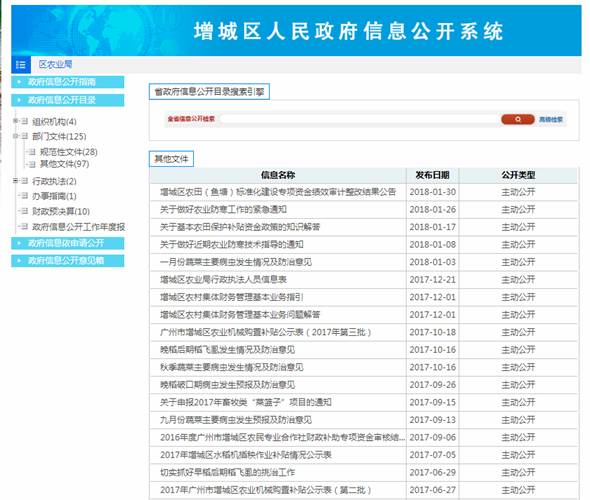The image size is (590, 500).
Task: Click folder icon beside 规范性文件(28)
Action: pyautogui.click(x=32, y=152)
